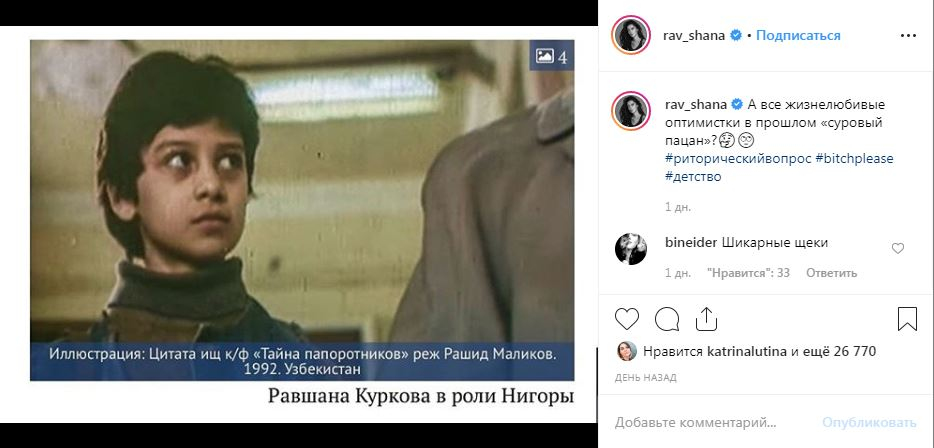
Task: Open katrinalutina's small avatar near likes
Action: [x=627, y=351]
